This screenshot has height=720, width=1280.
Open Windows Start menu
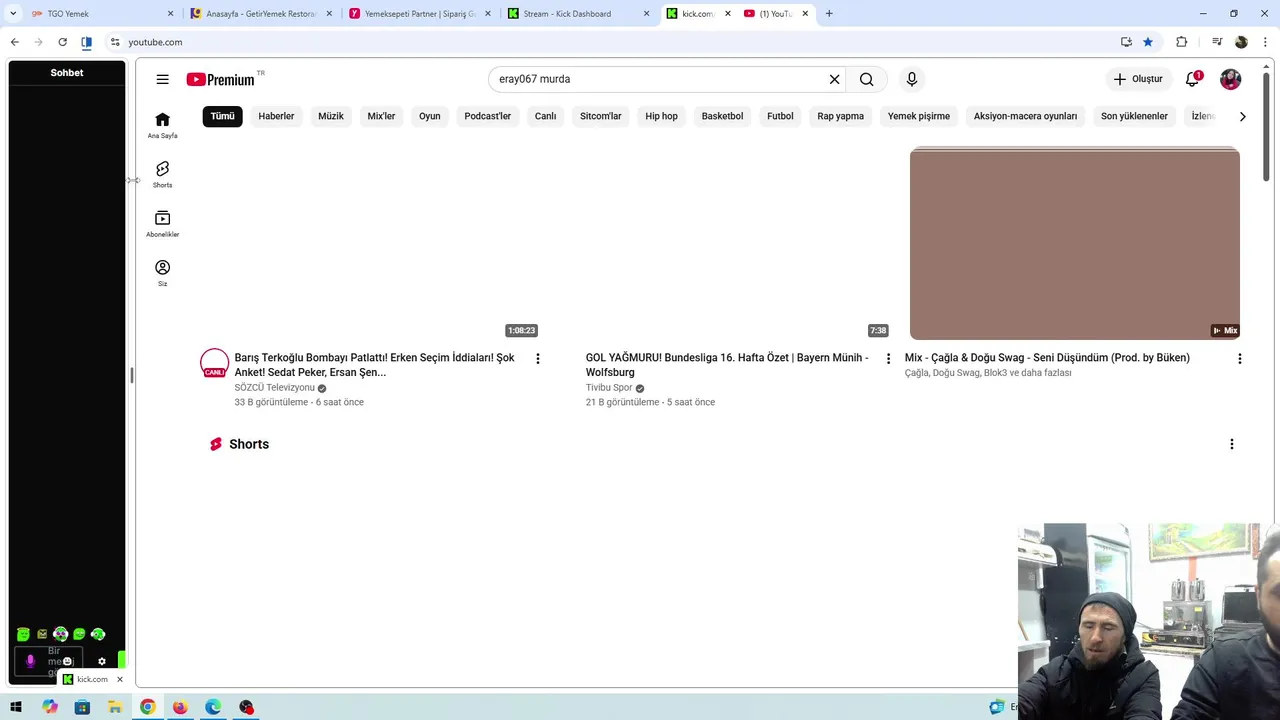click(16, 707)
